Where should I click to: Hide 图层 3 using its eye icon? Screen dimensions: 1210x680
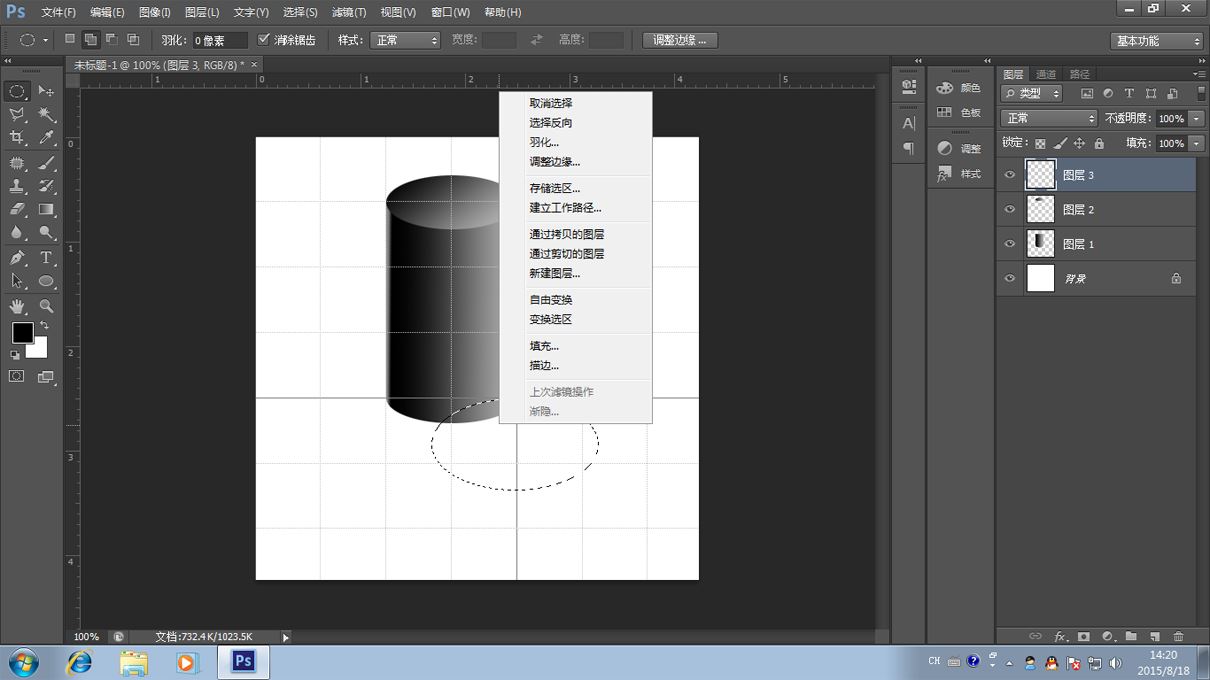(x=1010, y=175)
